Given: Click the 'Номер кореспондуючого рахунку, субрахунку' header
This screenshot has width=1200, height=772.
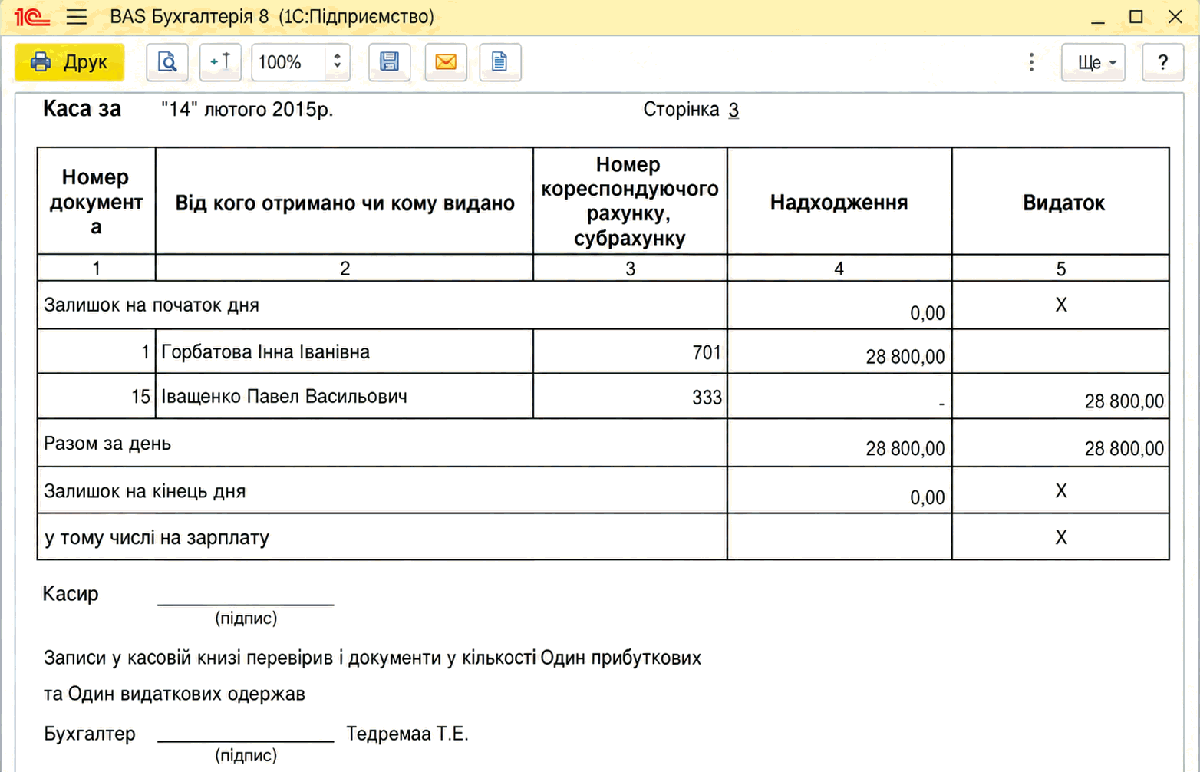Looking at the screenshot, I should [x=630, y=201].
